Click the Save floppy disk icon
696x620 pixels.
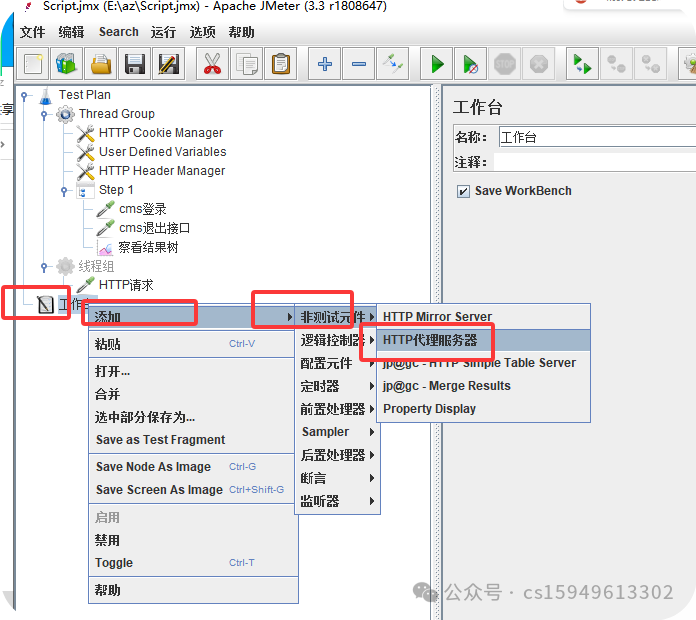(134, 64)
